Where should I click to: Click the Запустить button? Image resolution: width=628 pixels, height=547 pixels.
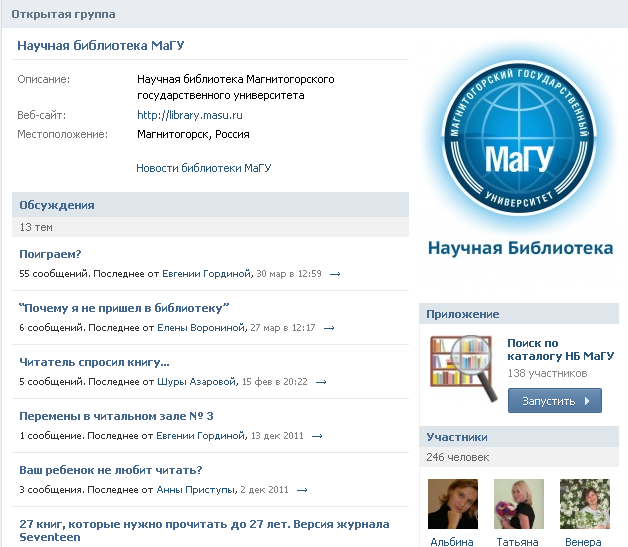[555, 400]
